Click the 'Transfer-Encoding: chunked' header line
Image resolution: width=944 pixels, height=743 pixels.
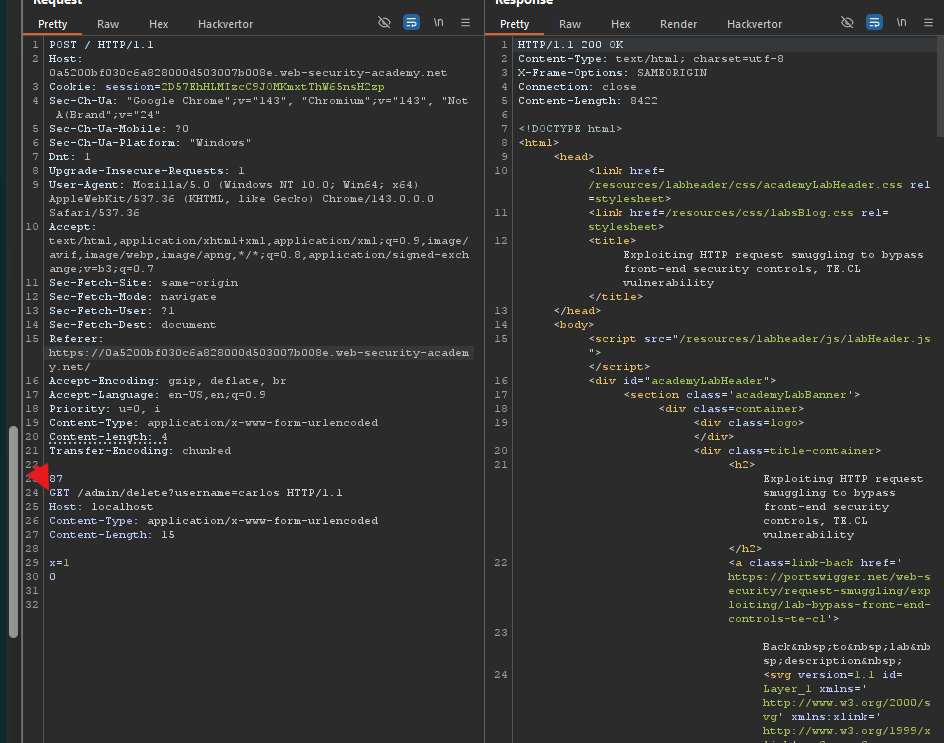[140, 450]
